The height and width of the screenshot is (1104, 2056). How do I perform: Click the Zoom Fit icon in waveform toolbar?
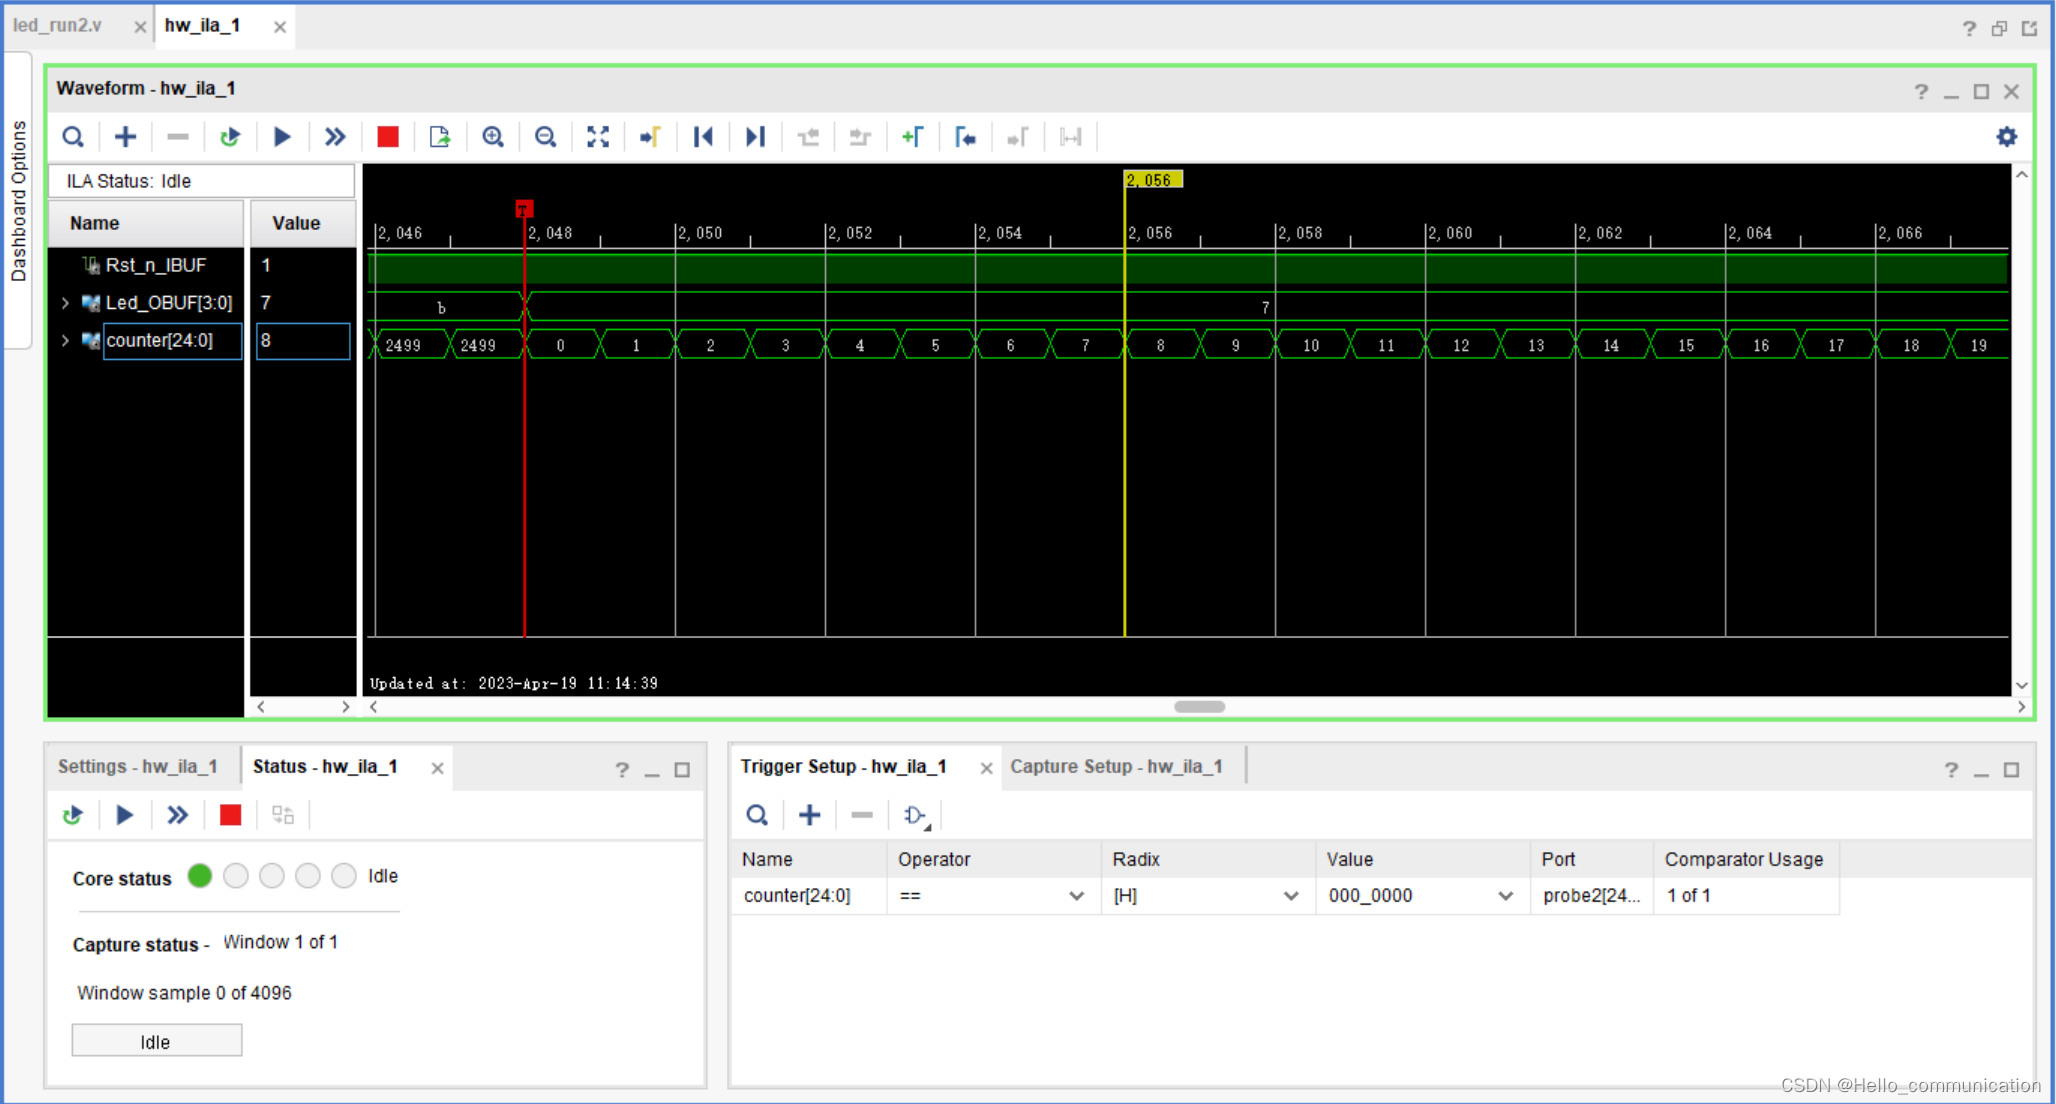[x=598, y=137]
